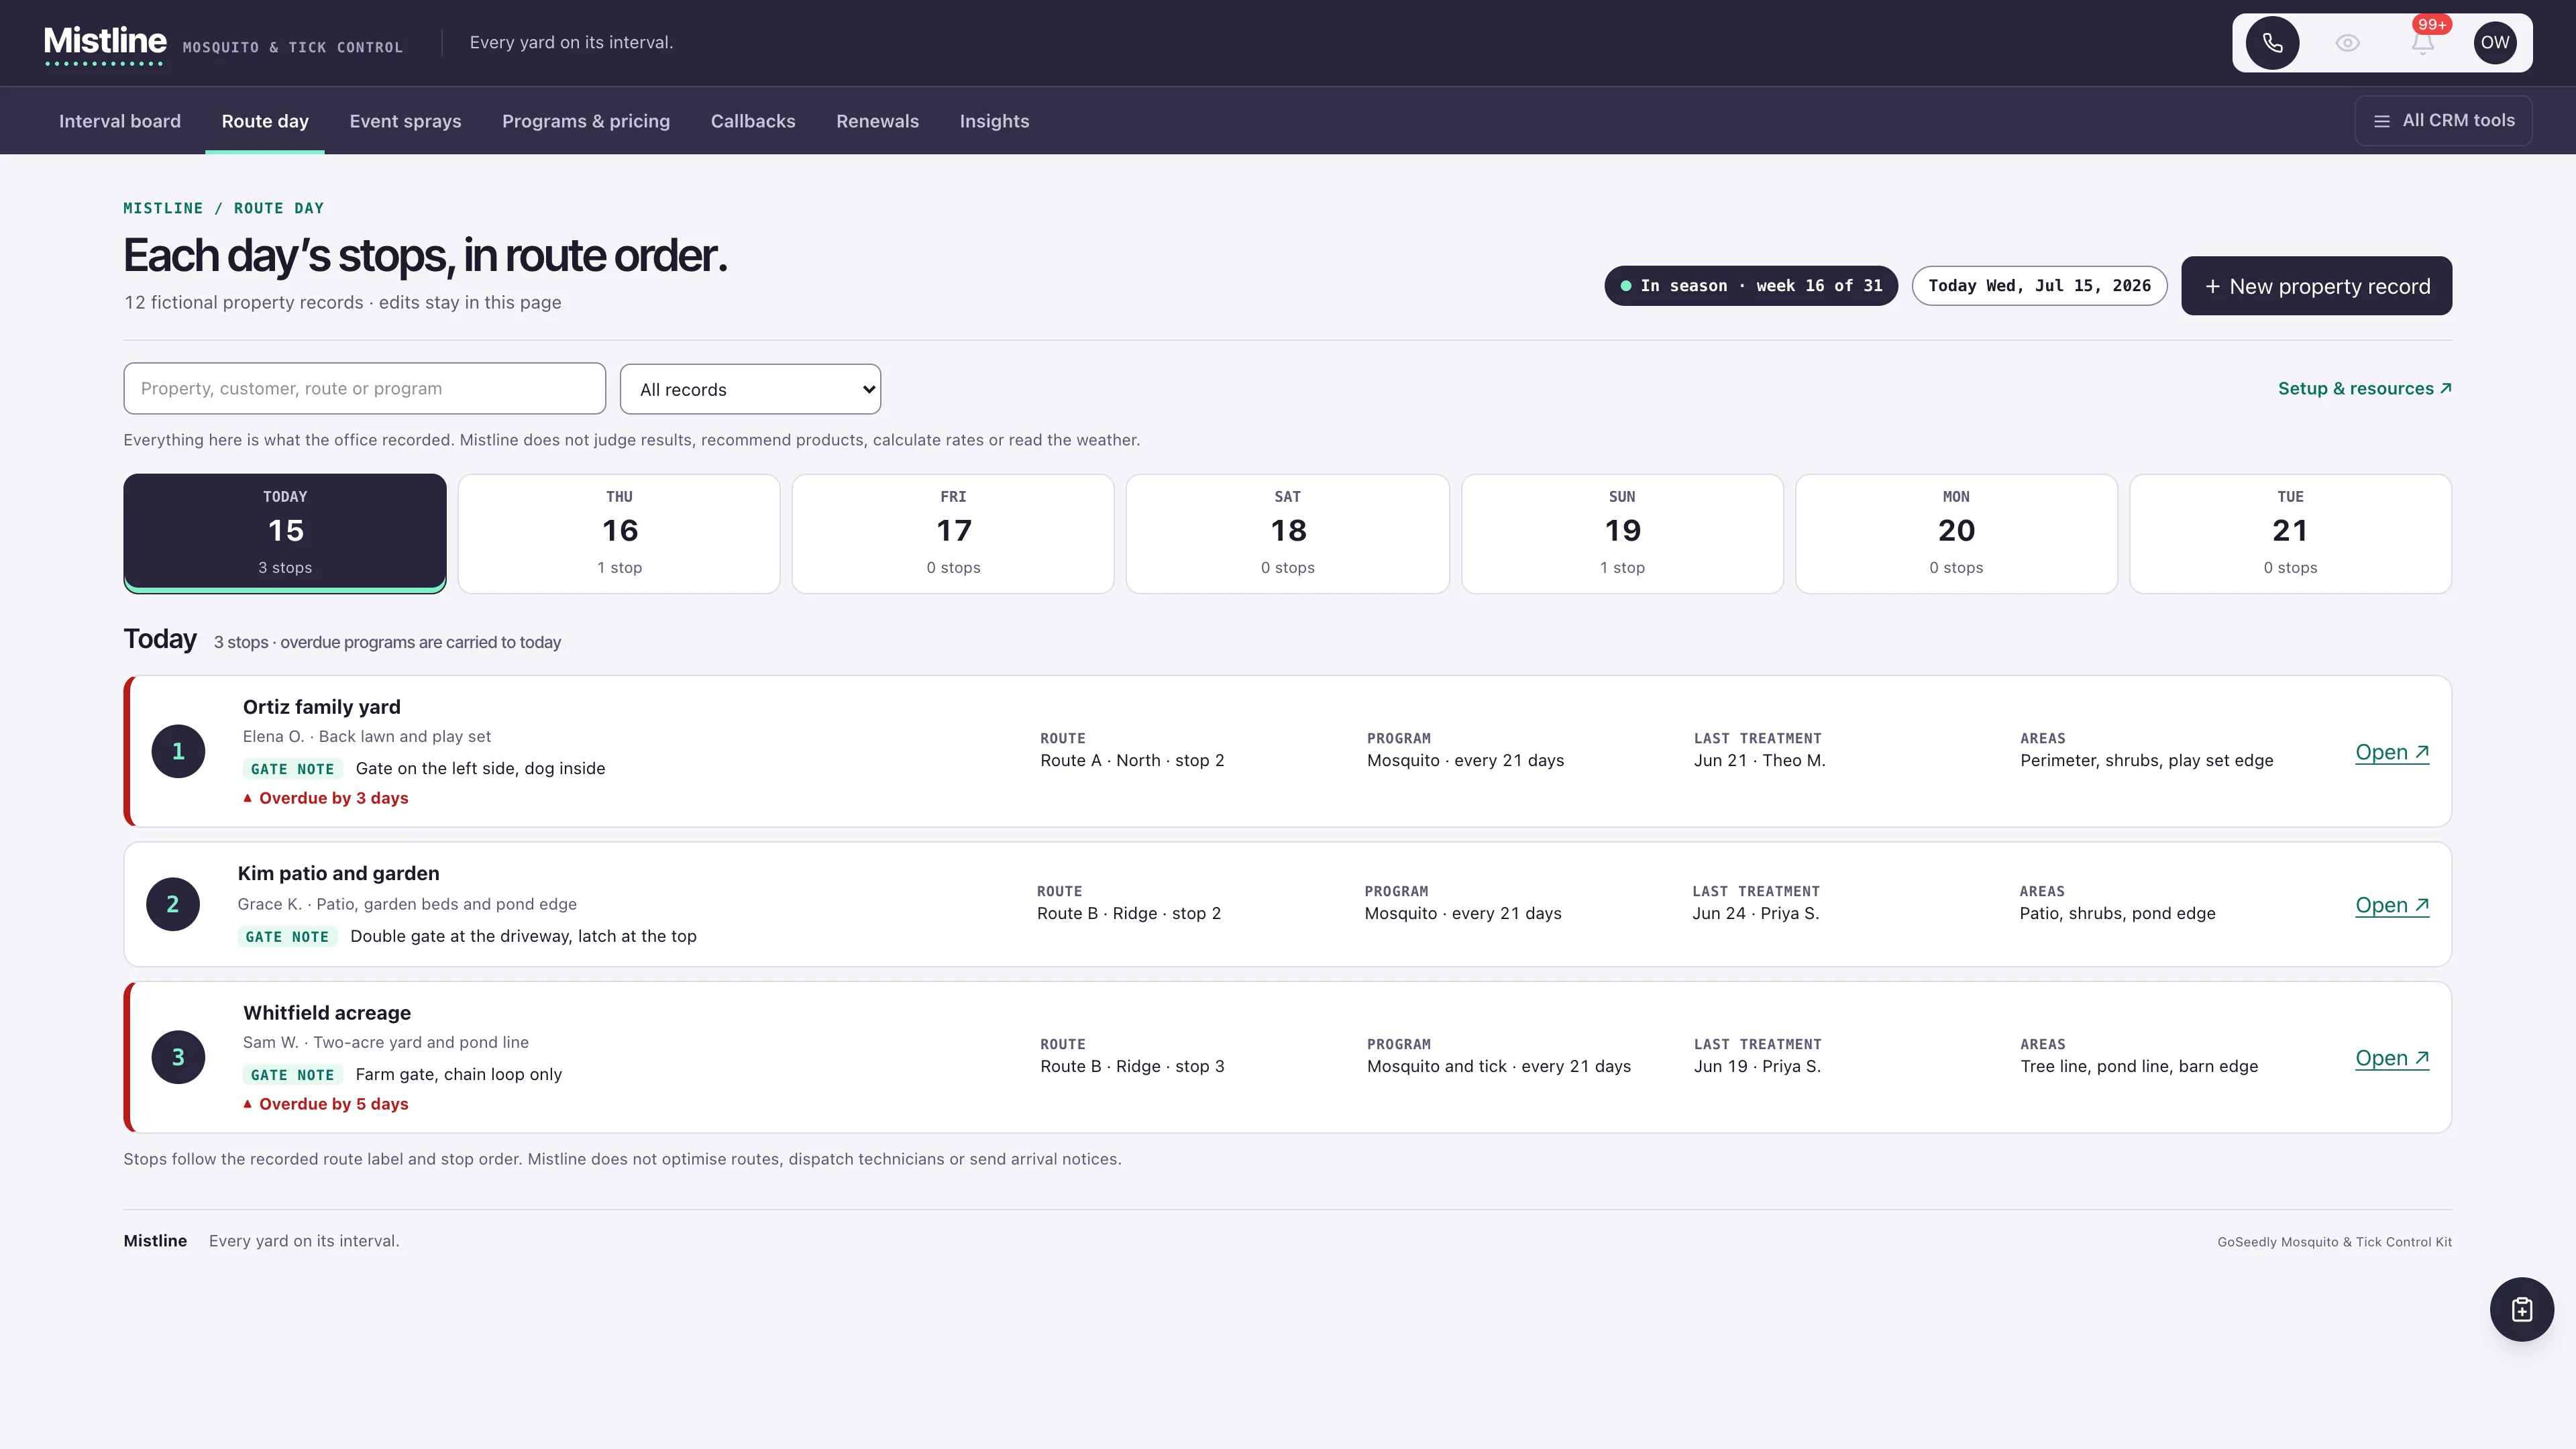The image size is (2576, 1449).
Task: Open the Whitfield acreage record link
Action: click(x=2392, y=1058)
